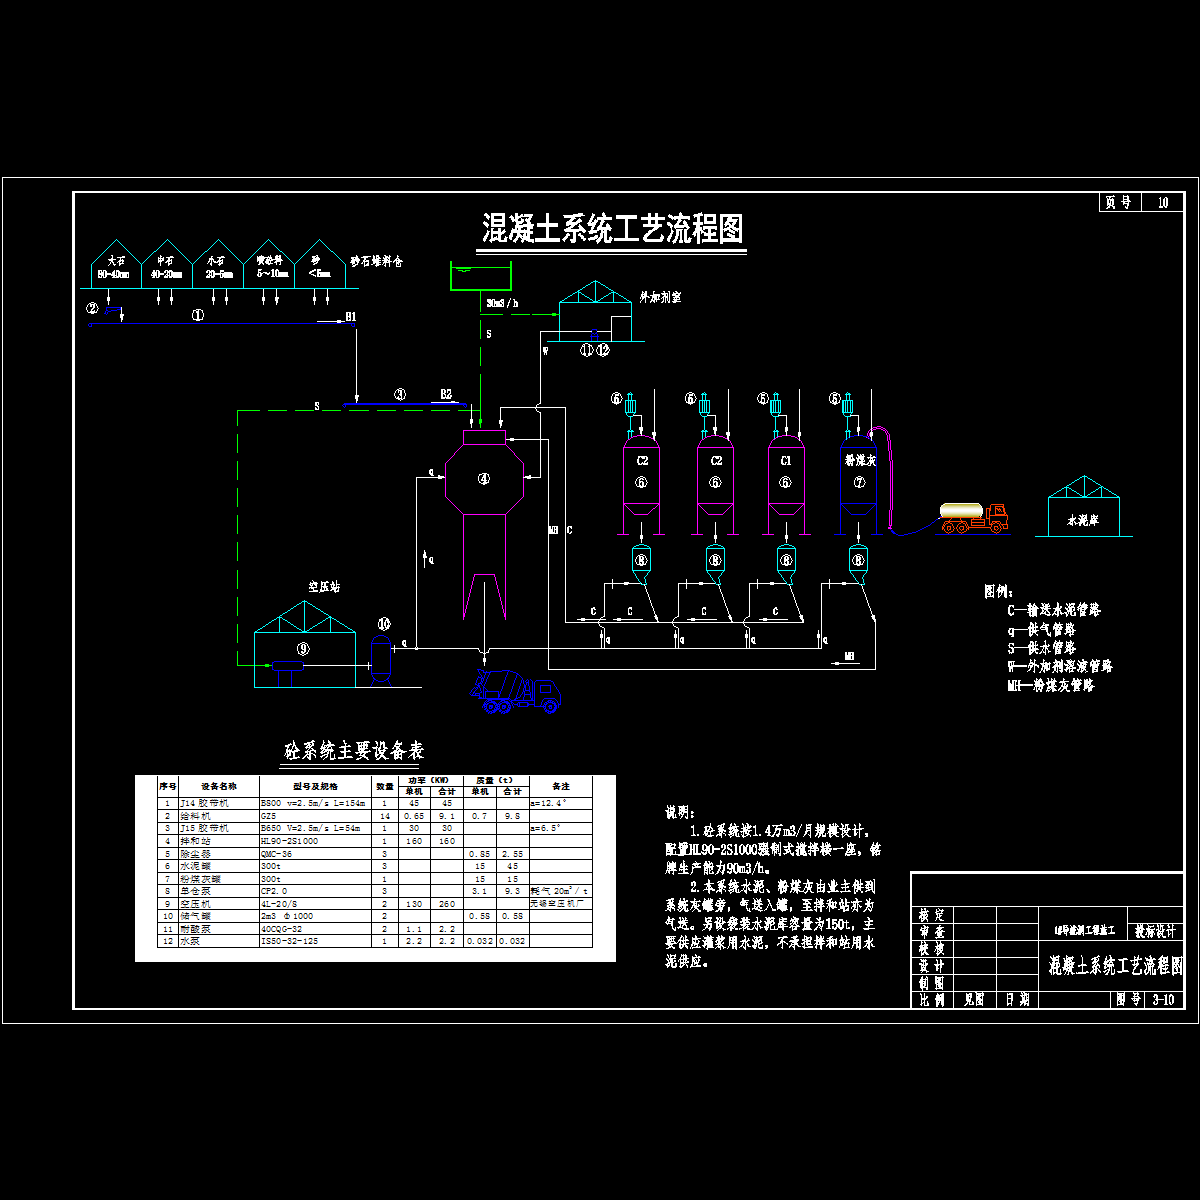This screenshot has width=1200, height=1200.
Task: Select legend entry MH—粉煤灰管路
Action: [x=1052, y=685]
